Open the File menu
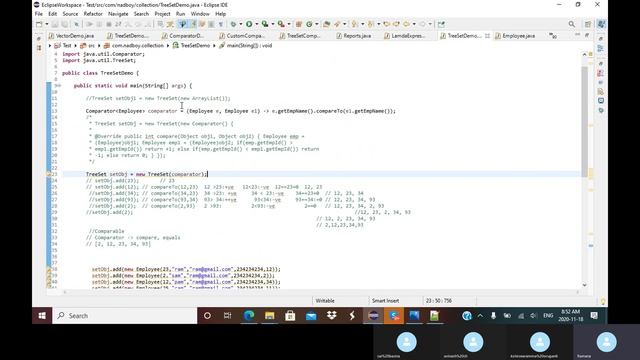Screen dimensions: 640x360 pos(39,14)
